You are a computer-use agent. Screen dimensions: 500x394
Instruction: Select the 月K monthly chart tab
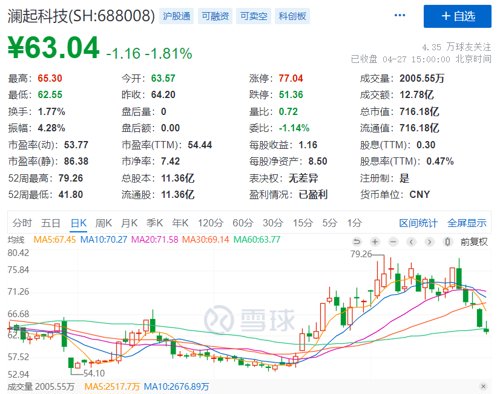129,223
